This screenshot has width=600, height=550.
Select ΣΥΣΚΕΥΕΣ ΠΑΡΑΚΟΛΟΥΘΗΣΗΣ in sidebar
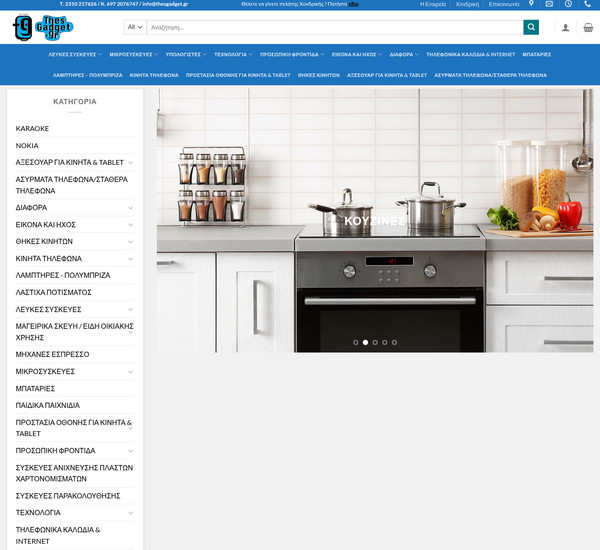coord(68,496)
